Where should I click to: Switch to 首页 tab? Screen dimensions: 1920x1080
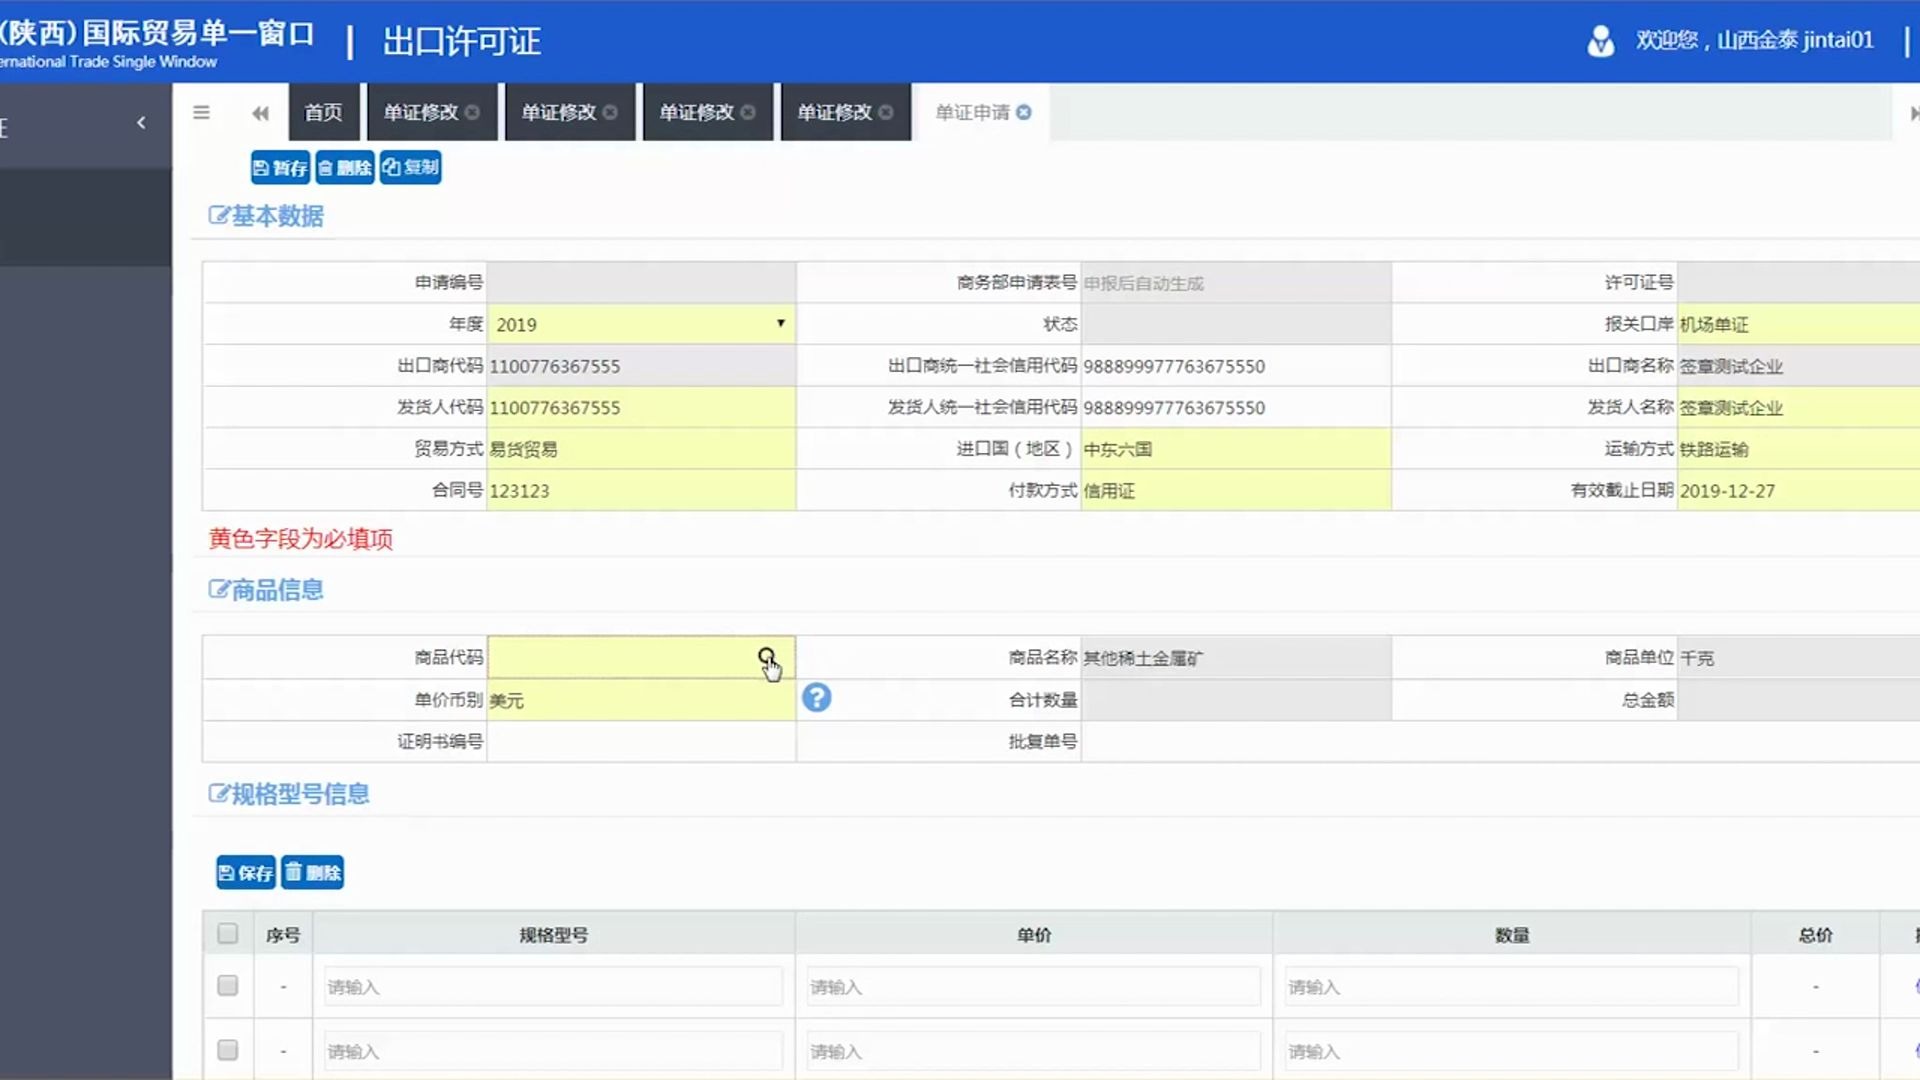(324, 112)
